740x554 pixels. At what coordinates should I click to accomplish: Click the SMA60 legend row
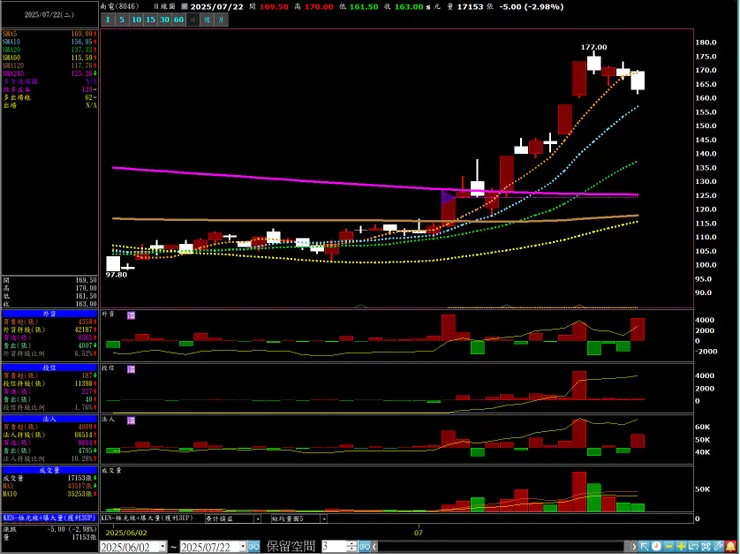click(x=50, y=58)
